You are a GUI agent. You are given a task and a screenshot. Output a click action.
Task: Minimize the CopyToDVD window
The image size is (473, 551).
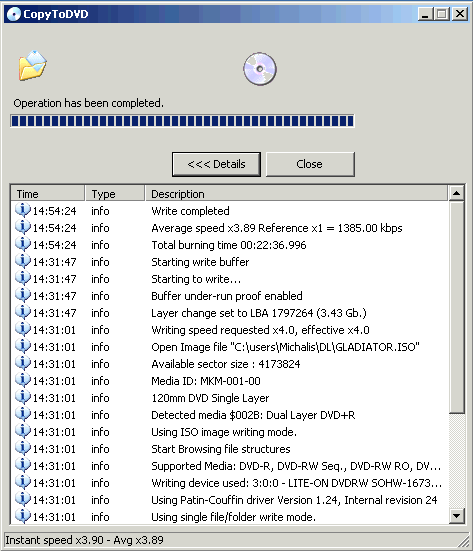click(x=425, y=14)
